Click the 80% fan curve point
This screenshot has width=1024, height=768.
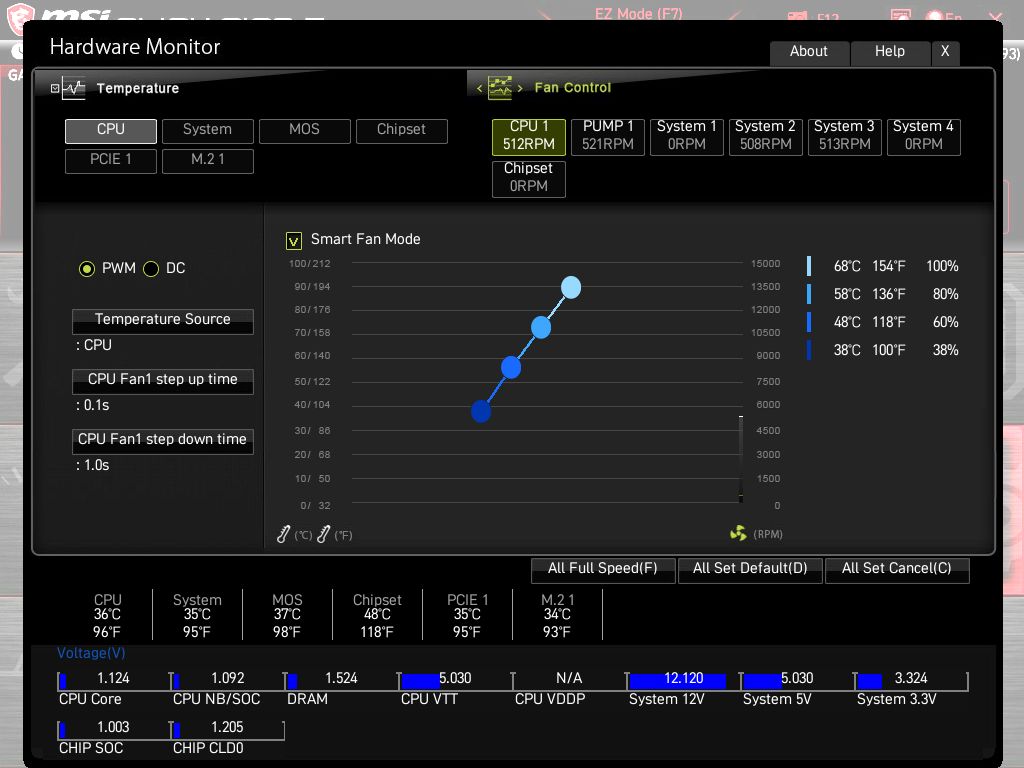(541, 327)
